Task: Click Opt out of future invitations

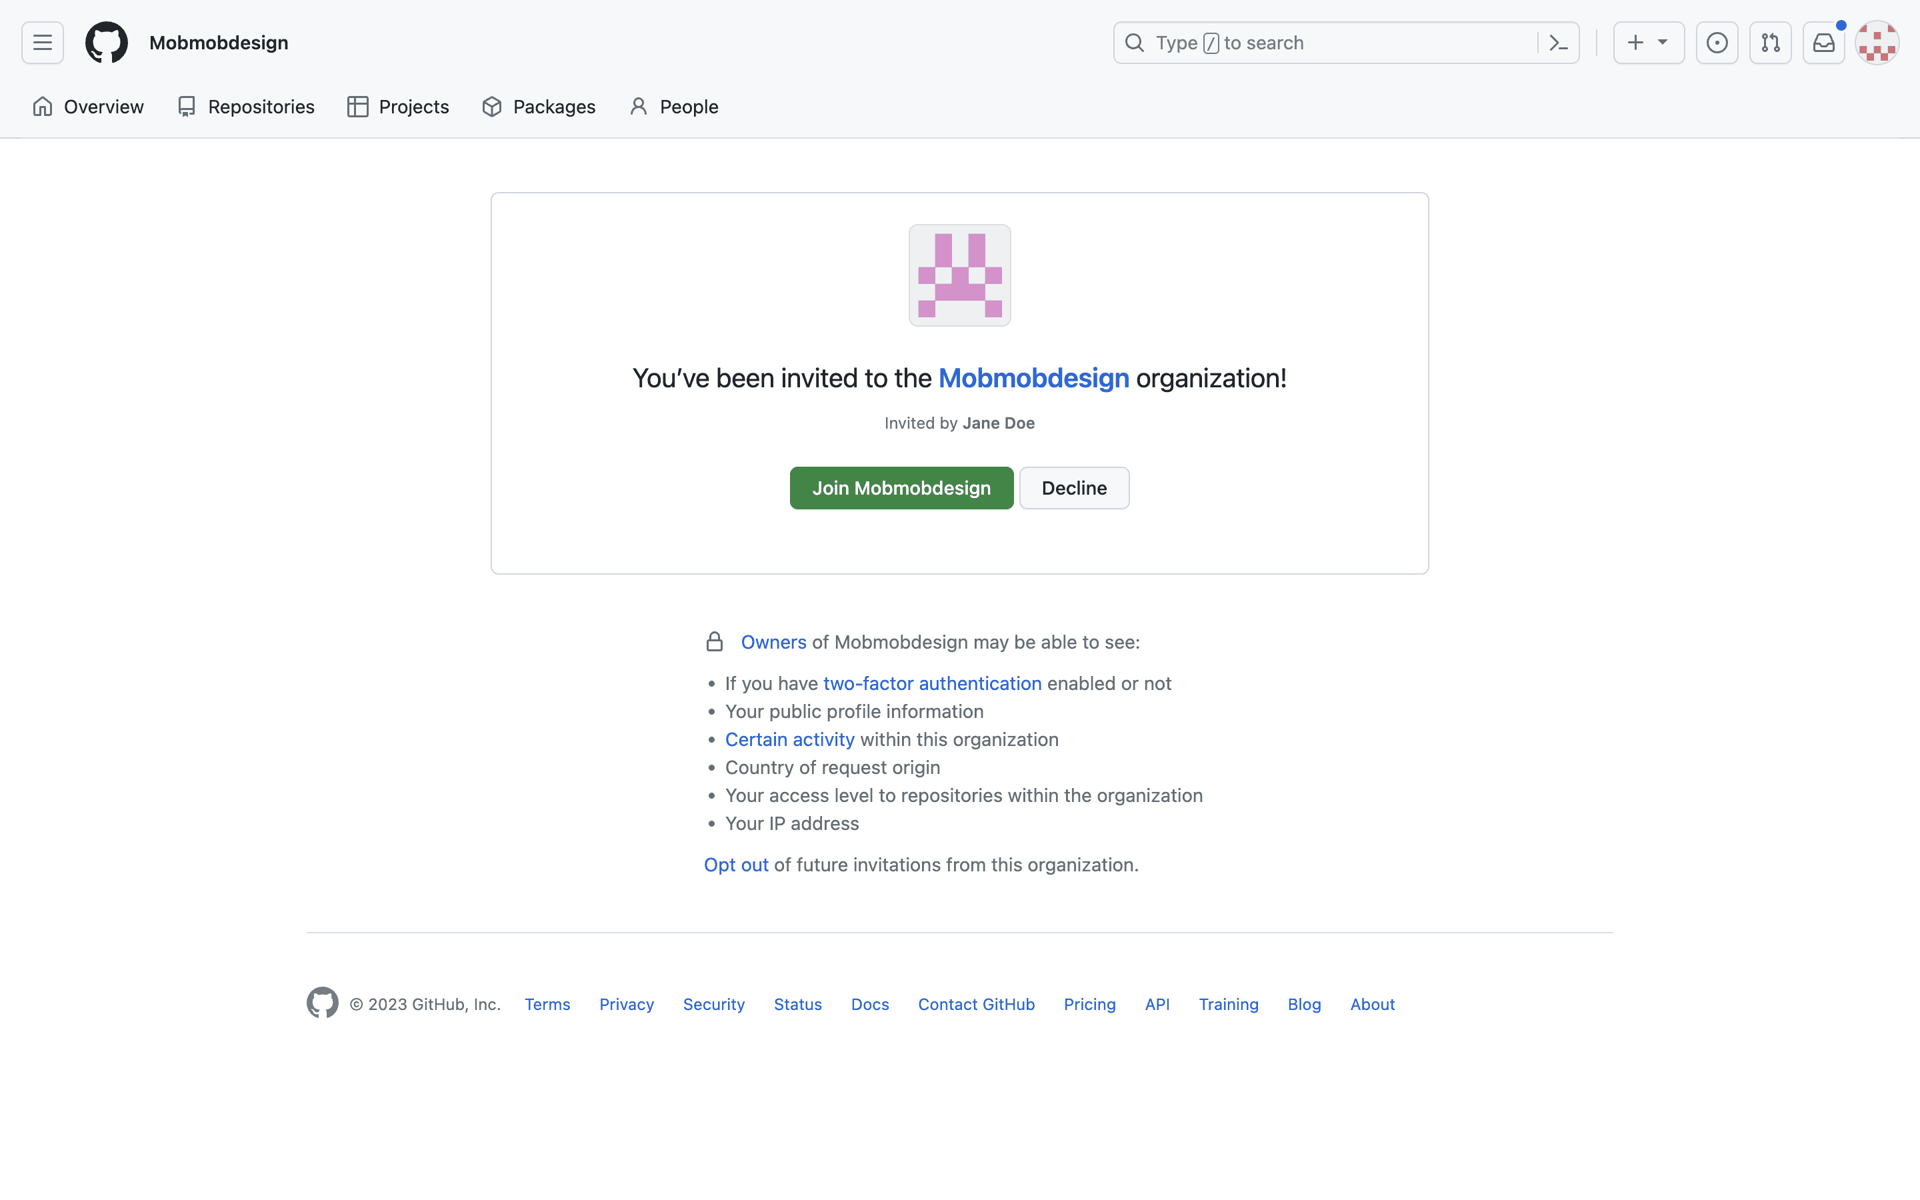Action: (736, 865)
